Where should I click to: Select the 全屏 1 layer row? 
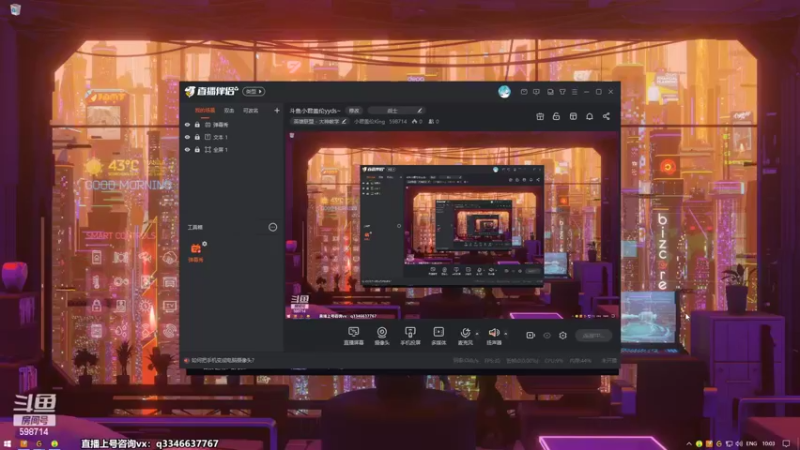232,150
